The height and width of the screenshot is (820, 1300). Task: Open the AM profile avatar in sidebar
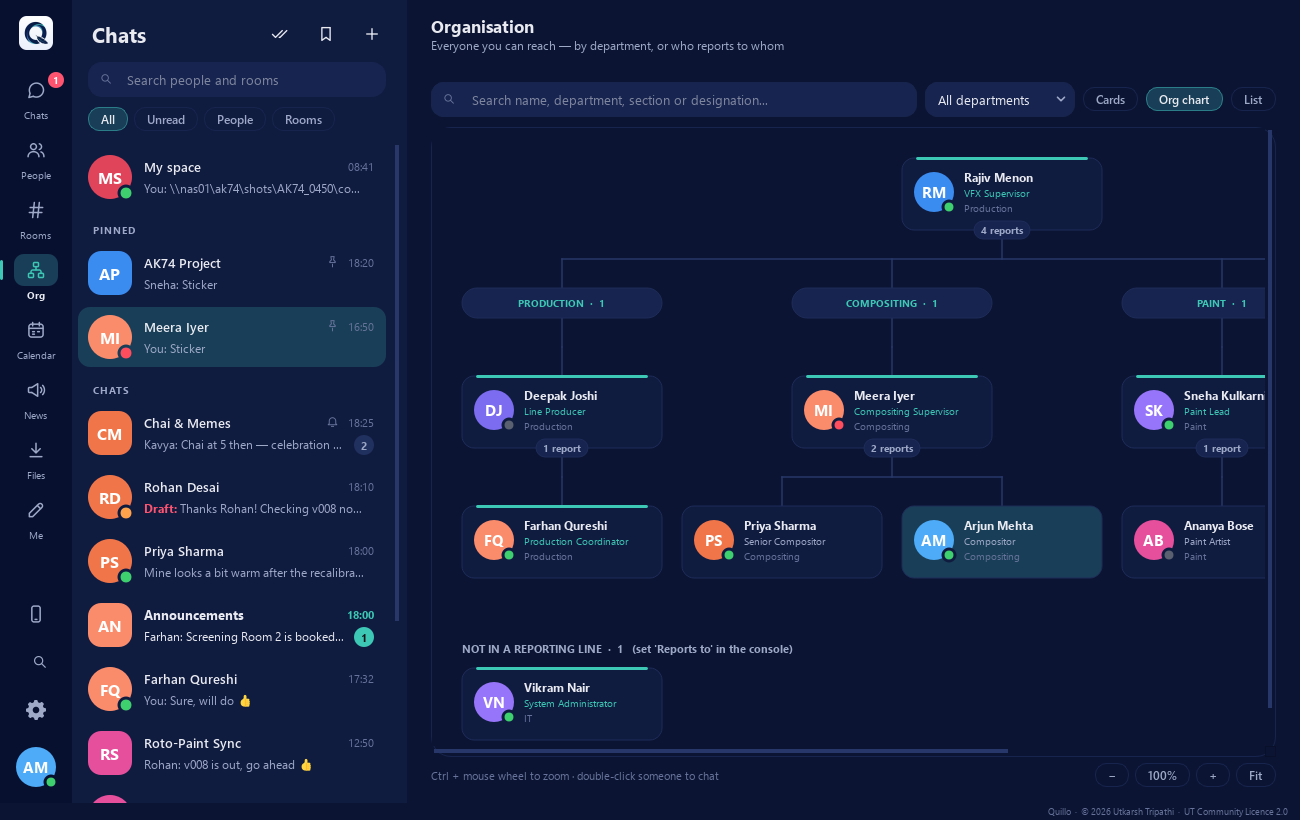pos(36,767)
